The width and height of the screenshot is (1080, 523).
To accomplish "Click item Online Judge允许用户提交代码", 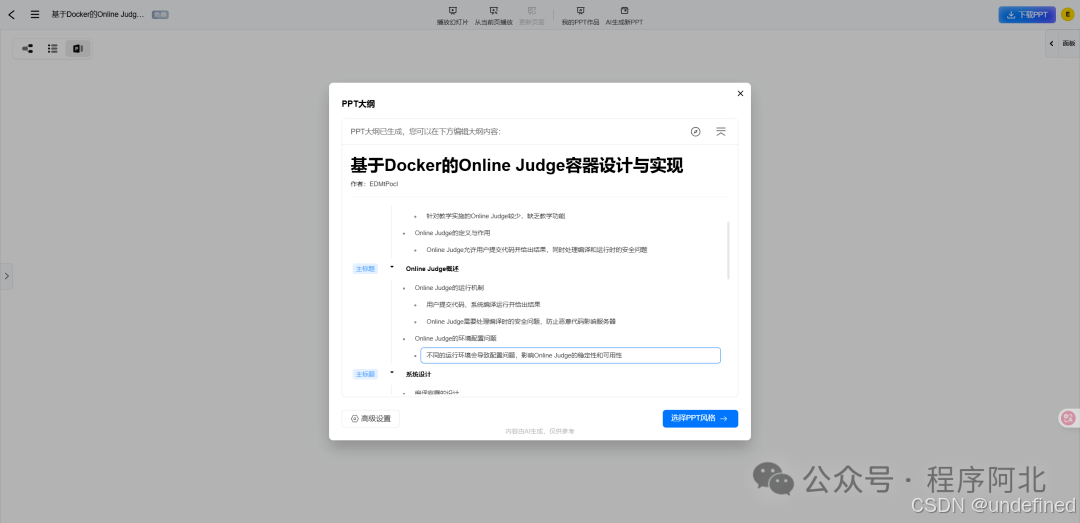I will (x=537, y=250).
